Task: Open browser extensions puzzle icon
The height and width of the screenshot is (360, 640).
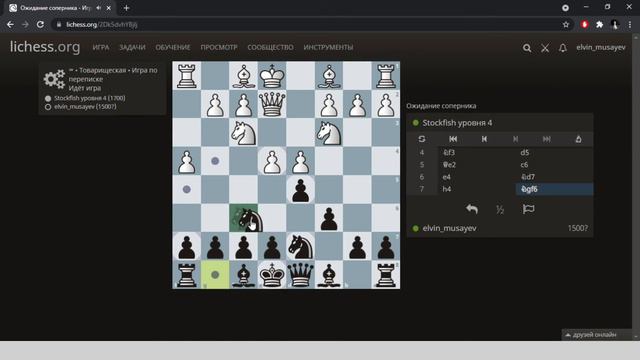Action: point(599,24)
